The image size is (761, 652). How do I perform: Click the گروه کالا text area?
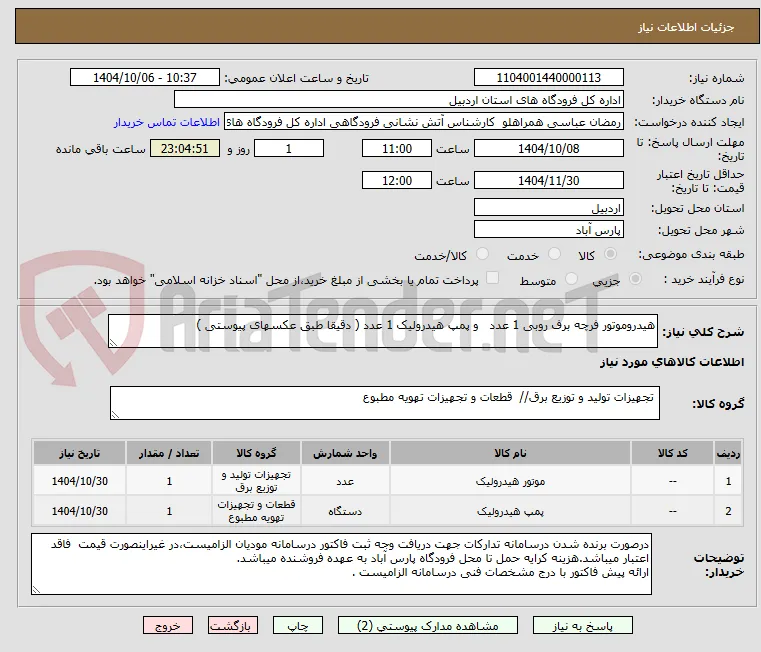(x=384, y=403)
